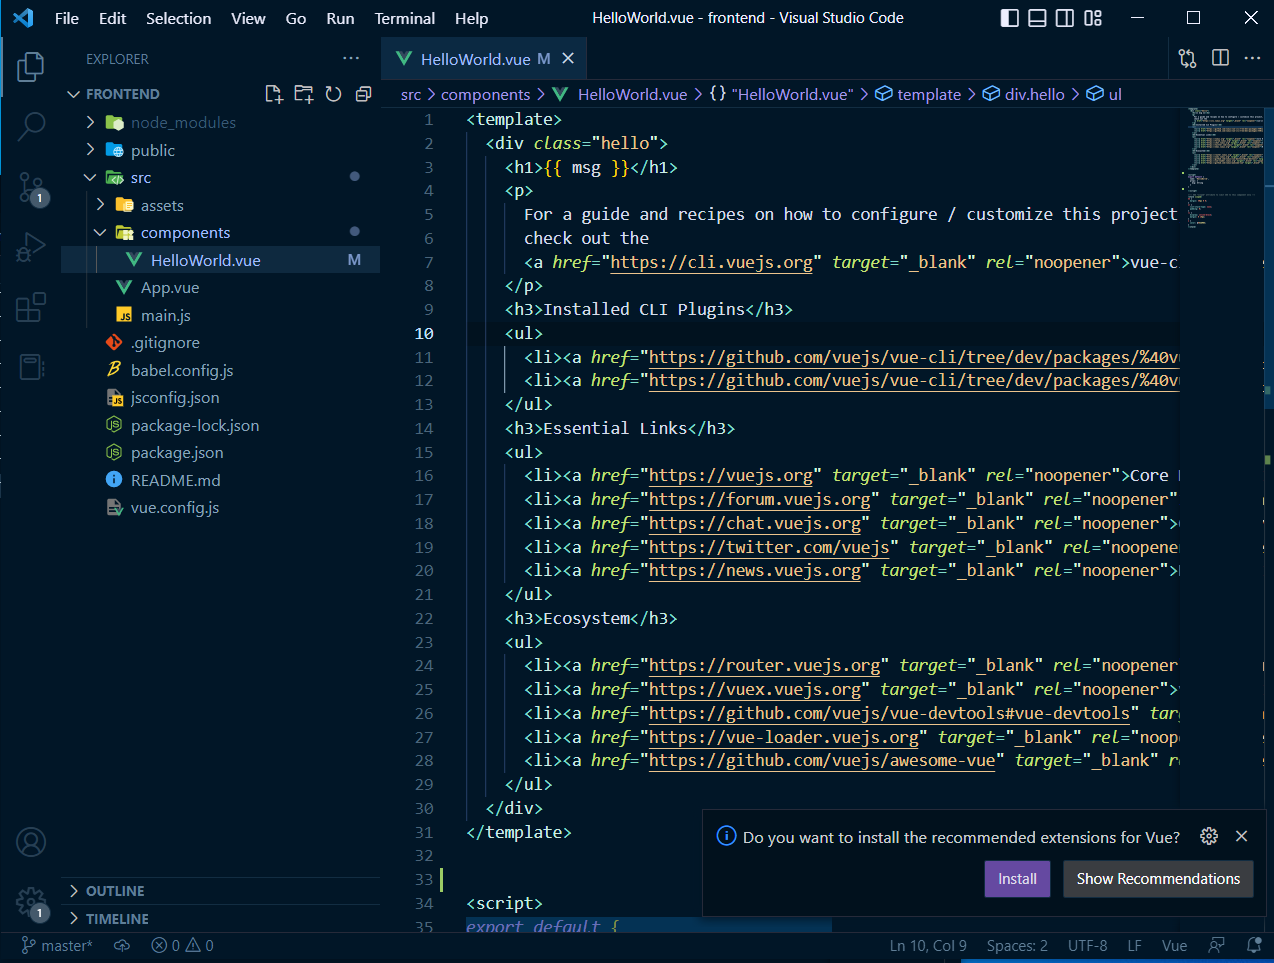The image size is (1274, 963).
Task: Open editor More Actions ellipsis
Action: pos(1252,58)
